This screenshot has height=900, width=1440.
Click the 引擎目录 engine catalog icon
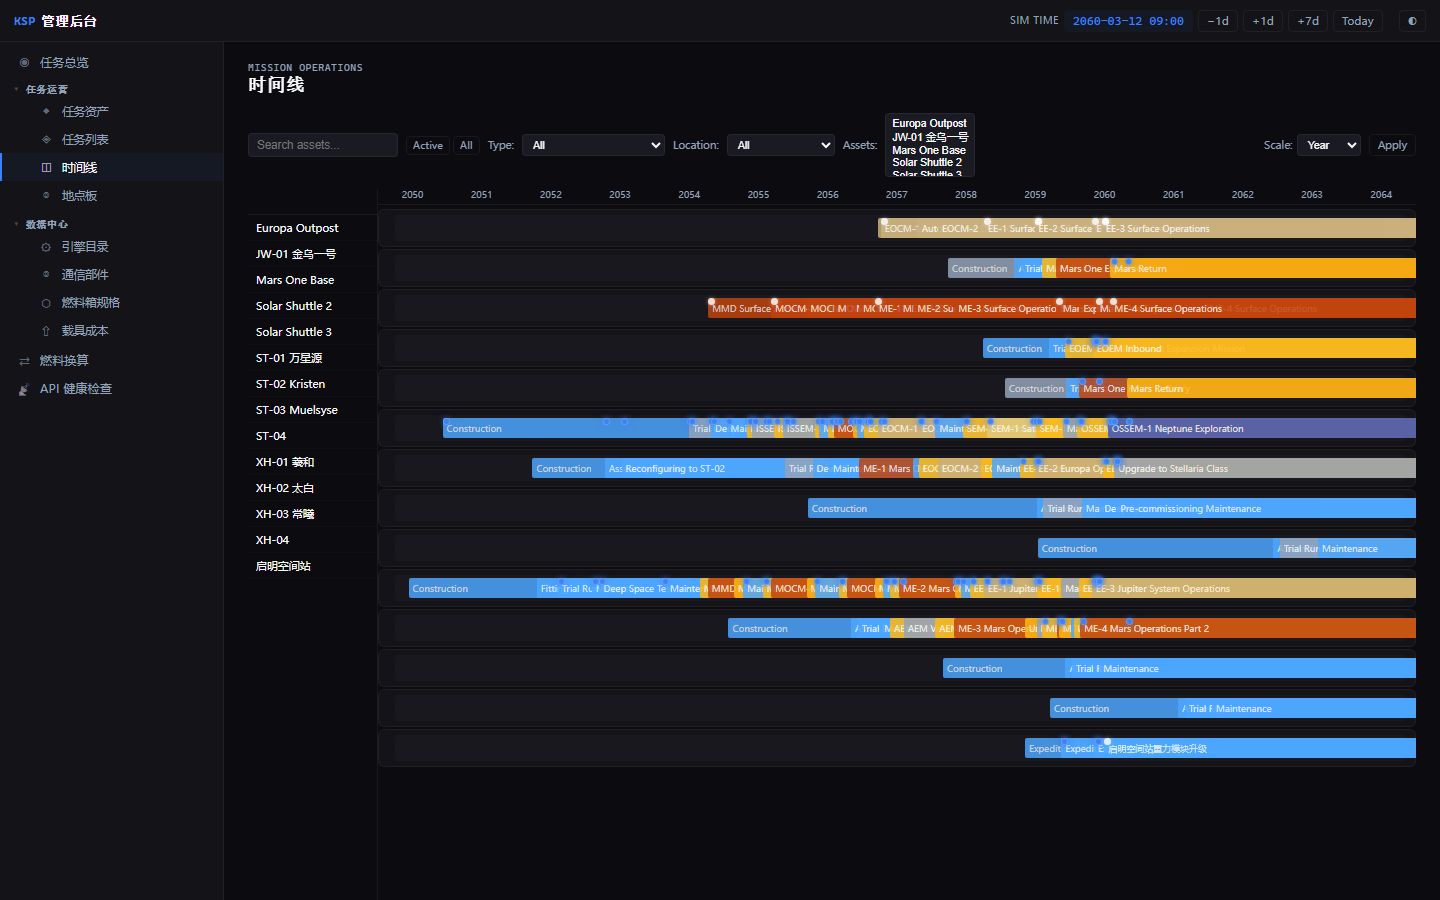coord(46,246)
